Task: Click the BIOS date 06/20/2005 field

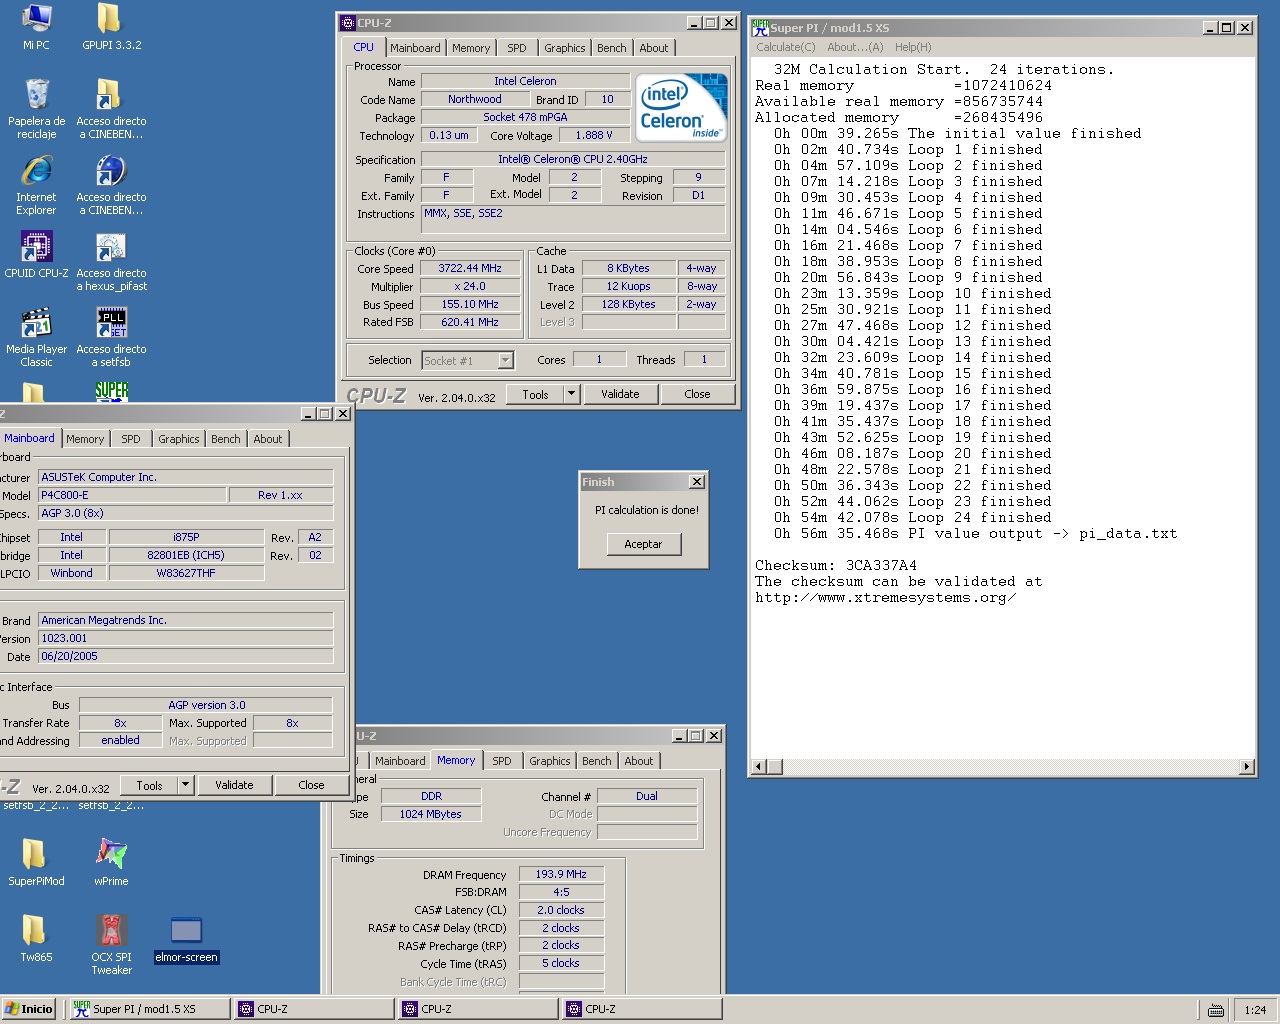Action: pyautogui.click(x=186, y=656)
